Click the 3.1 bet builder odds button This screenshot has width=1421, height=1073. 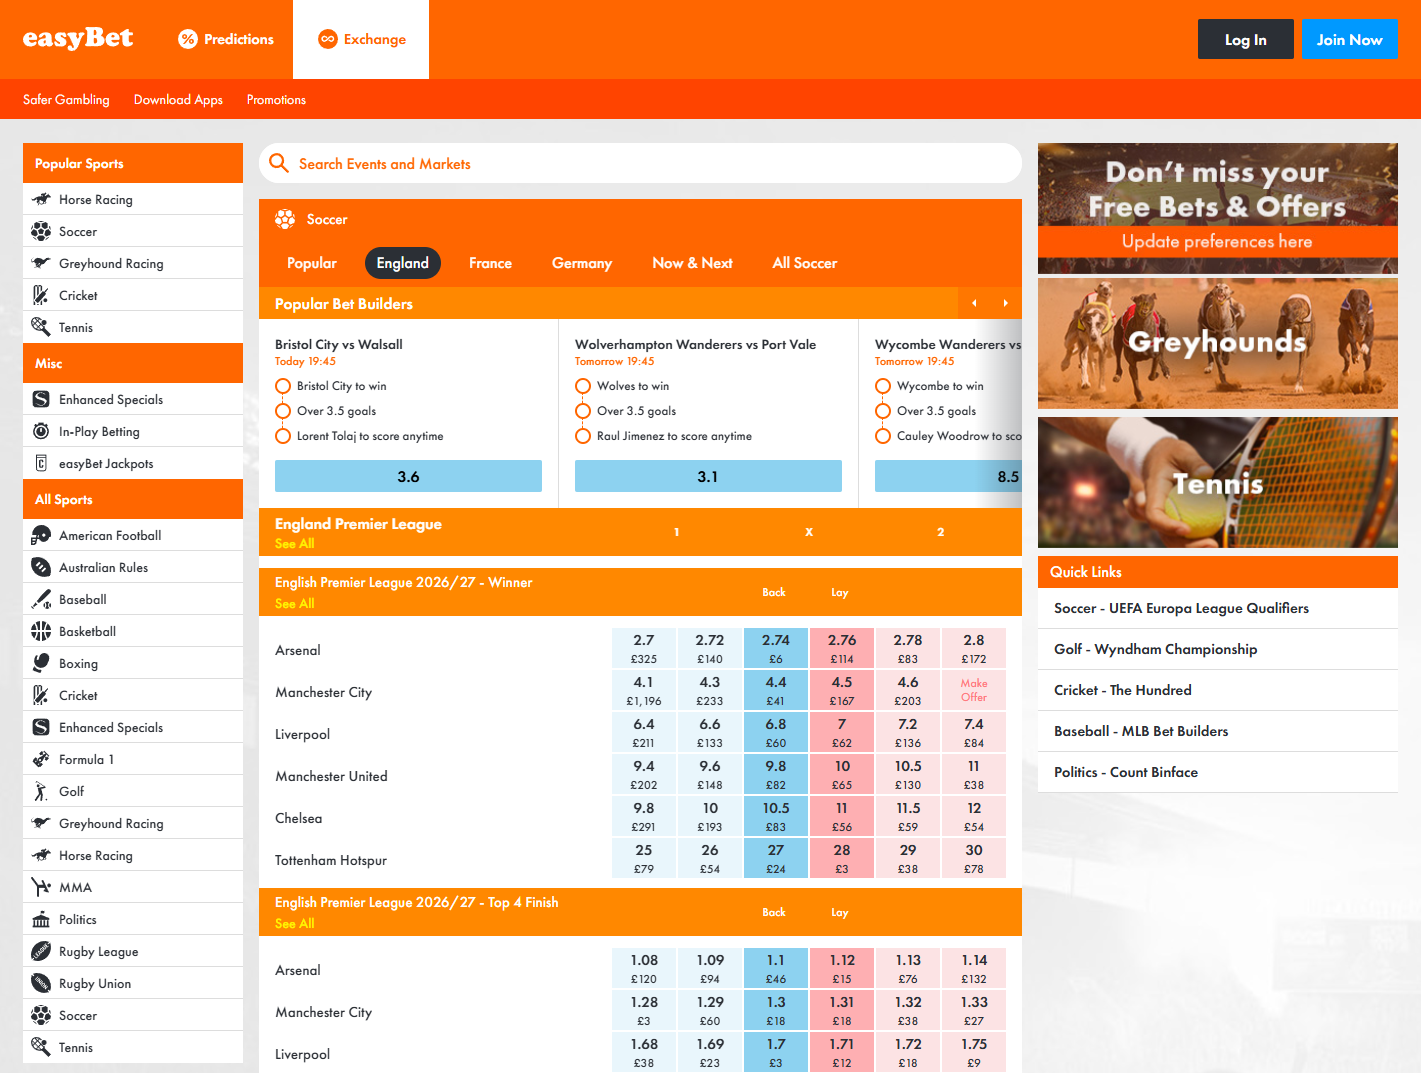coord(708,476)
